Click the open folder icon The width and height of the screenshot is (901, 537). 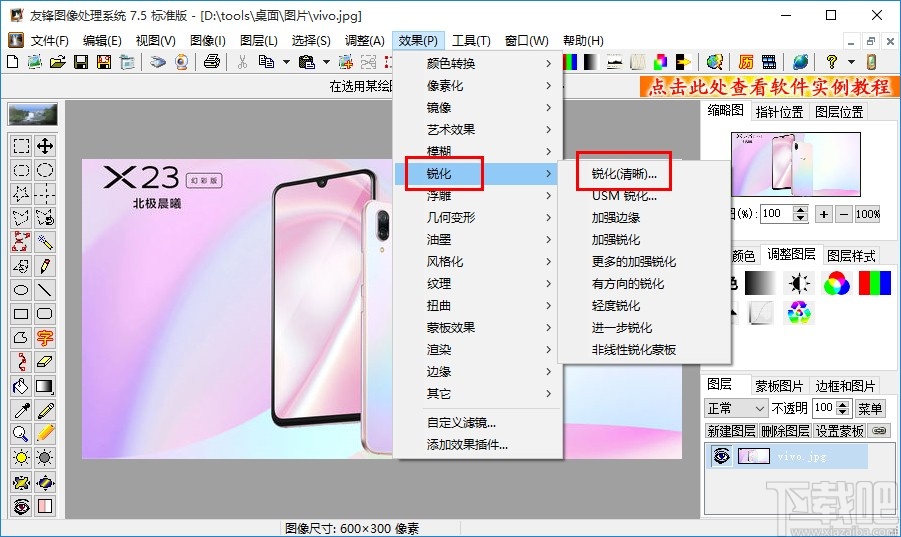[57, 61]
